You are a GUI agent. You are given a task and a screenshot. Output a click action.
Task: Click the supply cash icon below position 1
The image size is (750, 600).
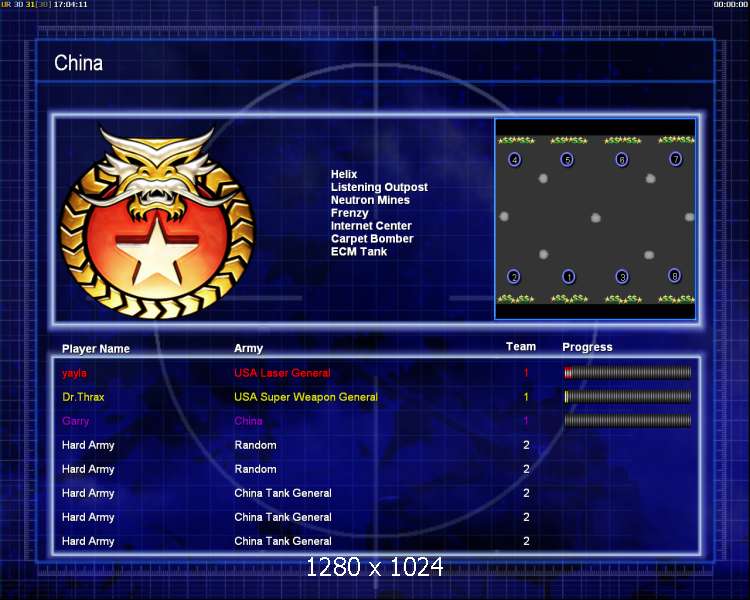coord(569,299)
